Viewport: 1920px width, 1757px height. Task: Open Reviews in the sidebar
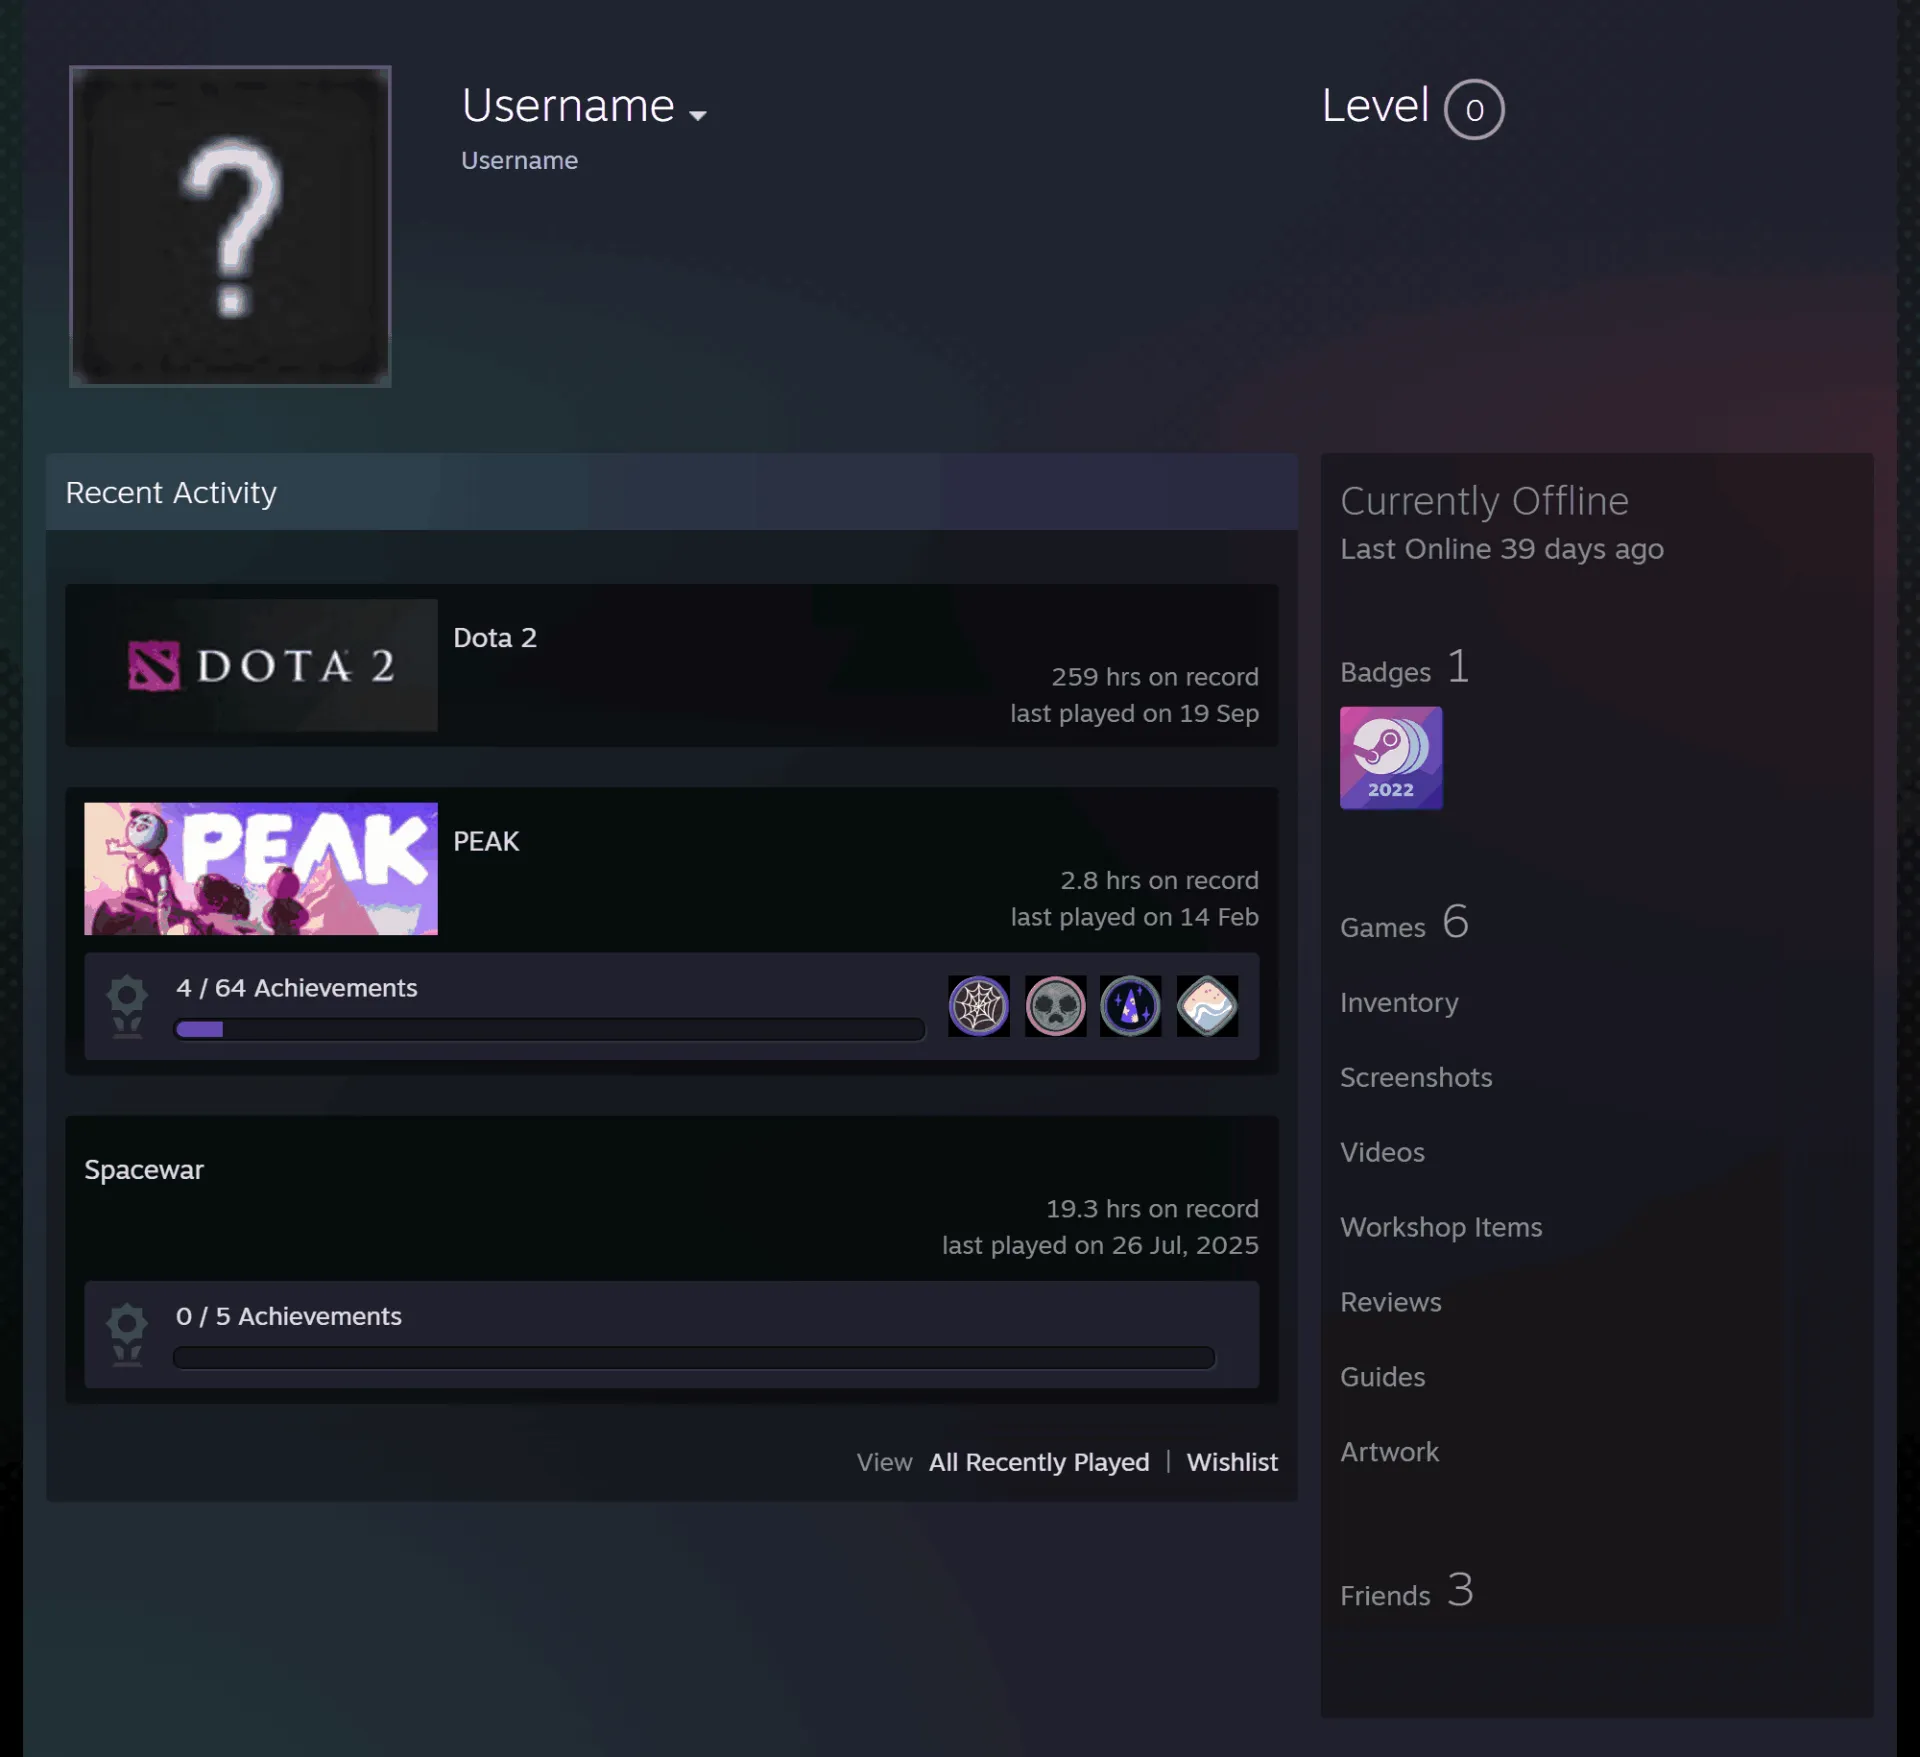click(x=1390, y=1302)
